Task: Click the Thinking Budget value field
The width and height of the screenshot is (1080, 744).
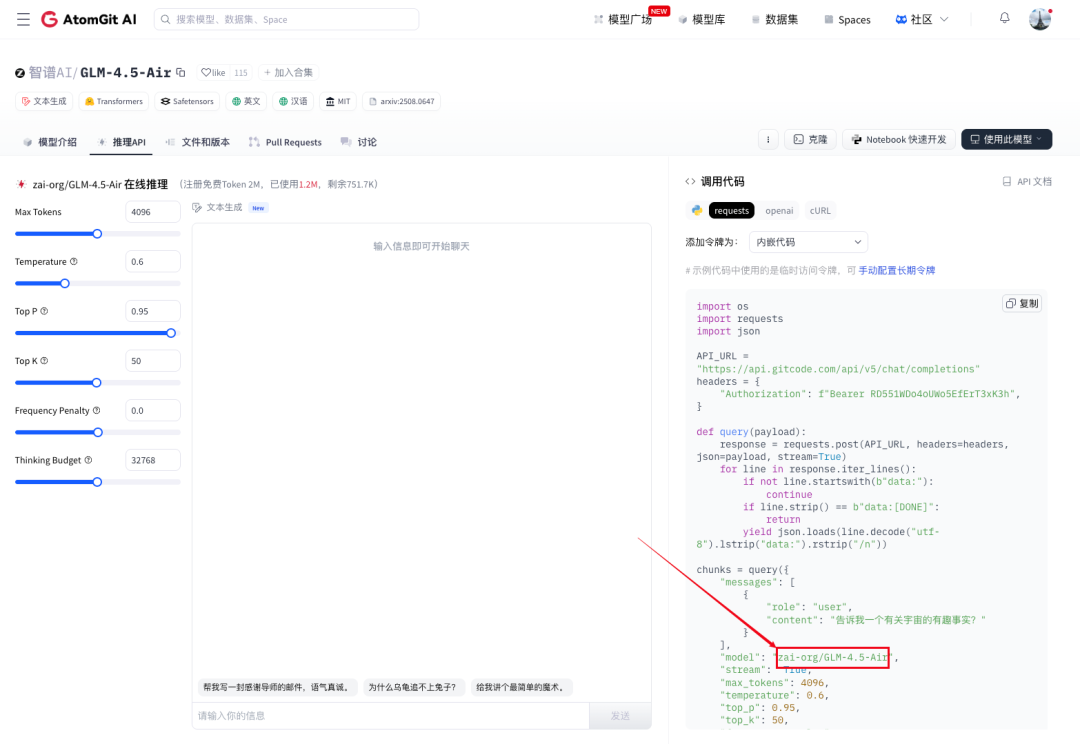Action: [x=153, y=460]
